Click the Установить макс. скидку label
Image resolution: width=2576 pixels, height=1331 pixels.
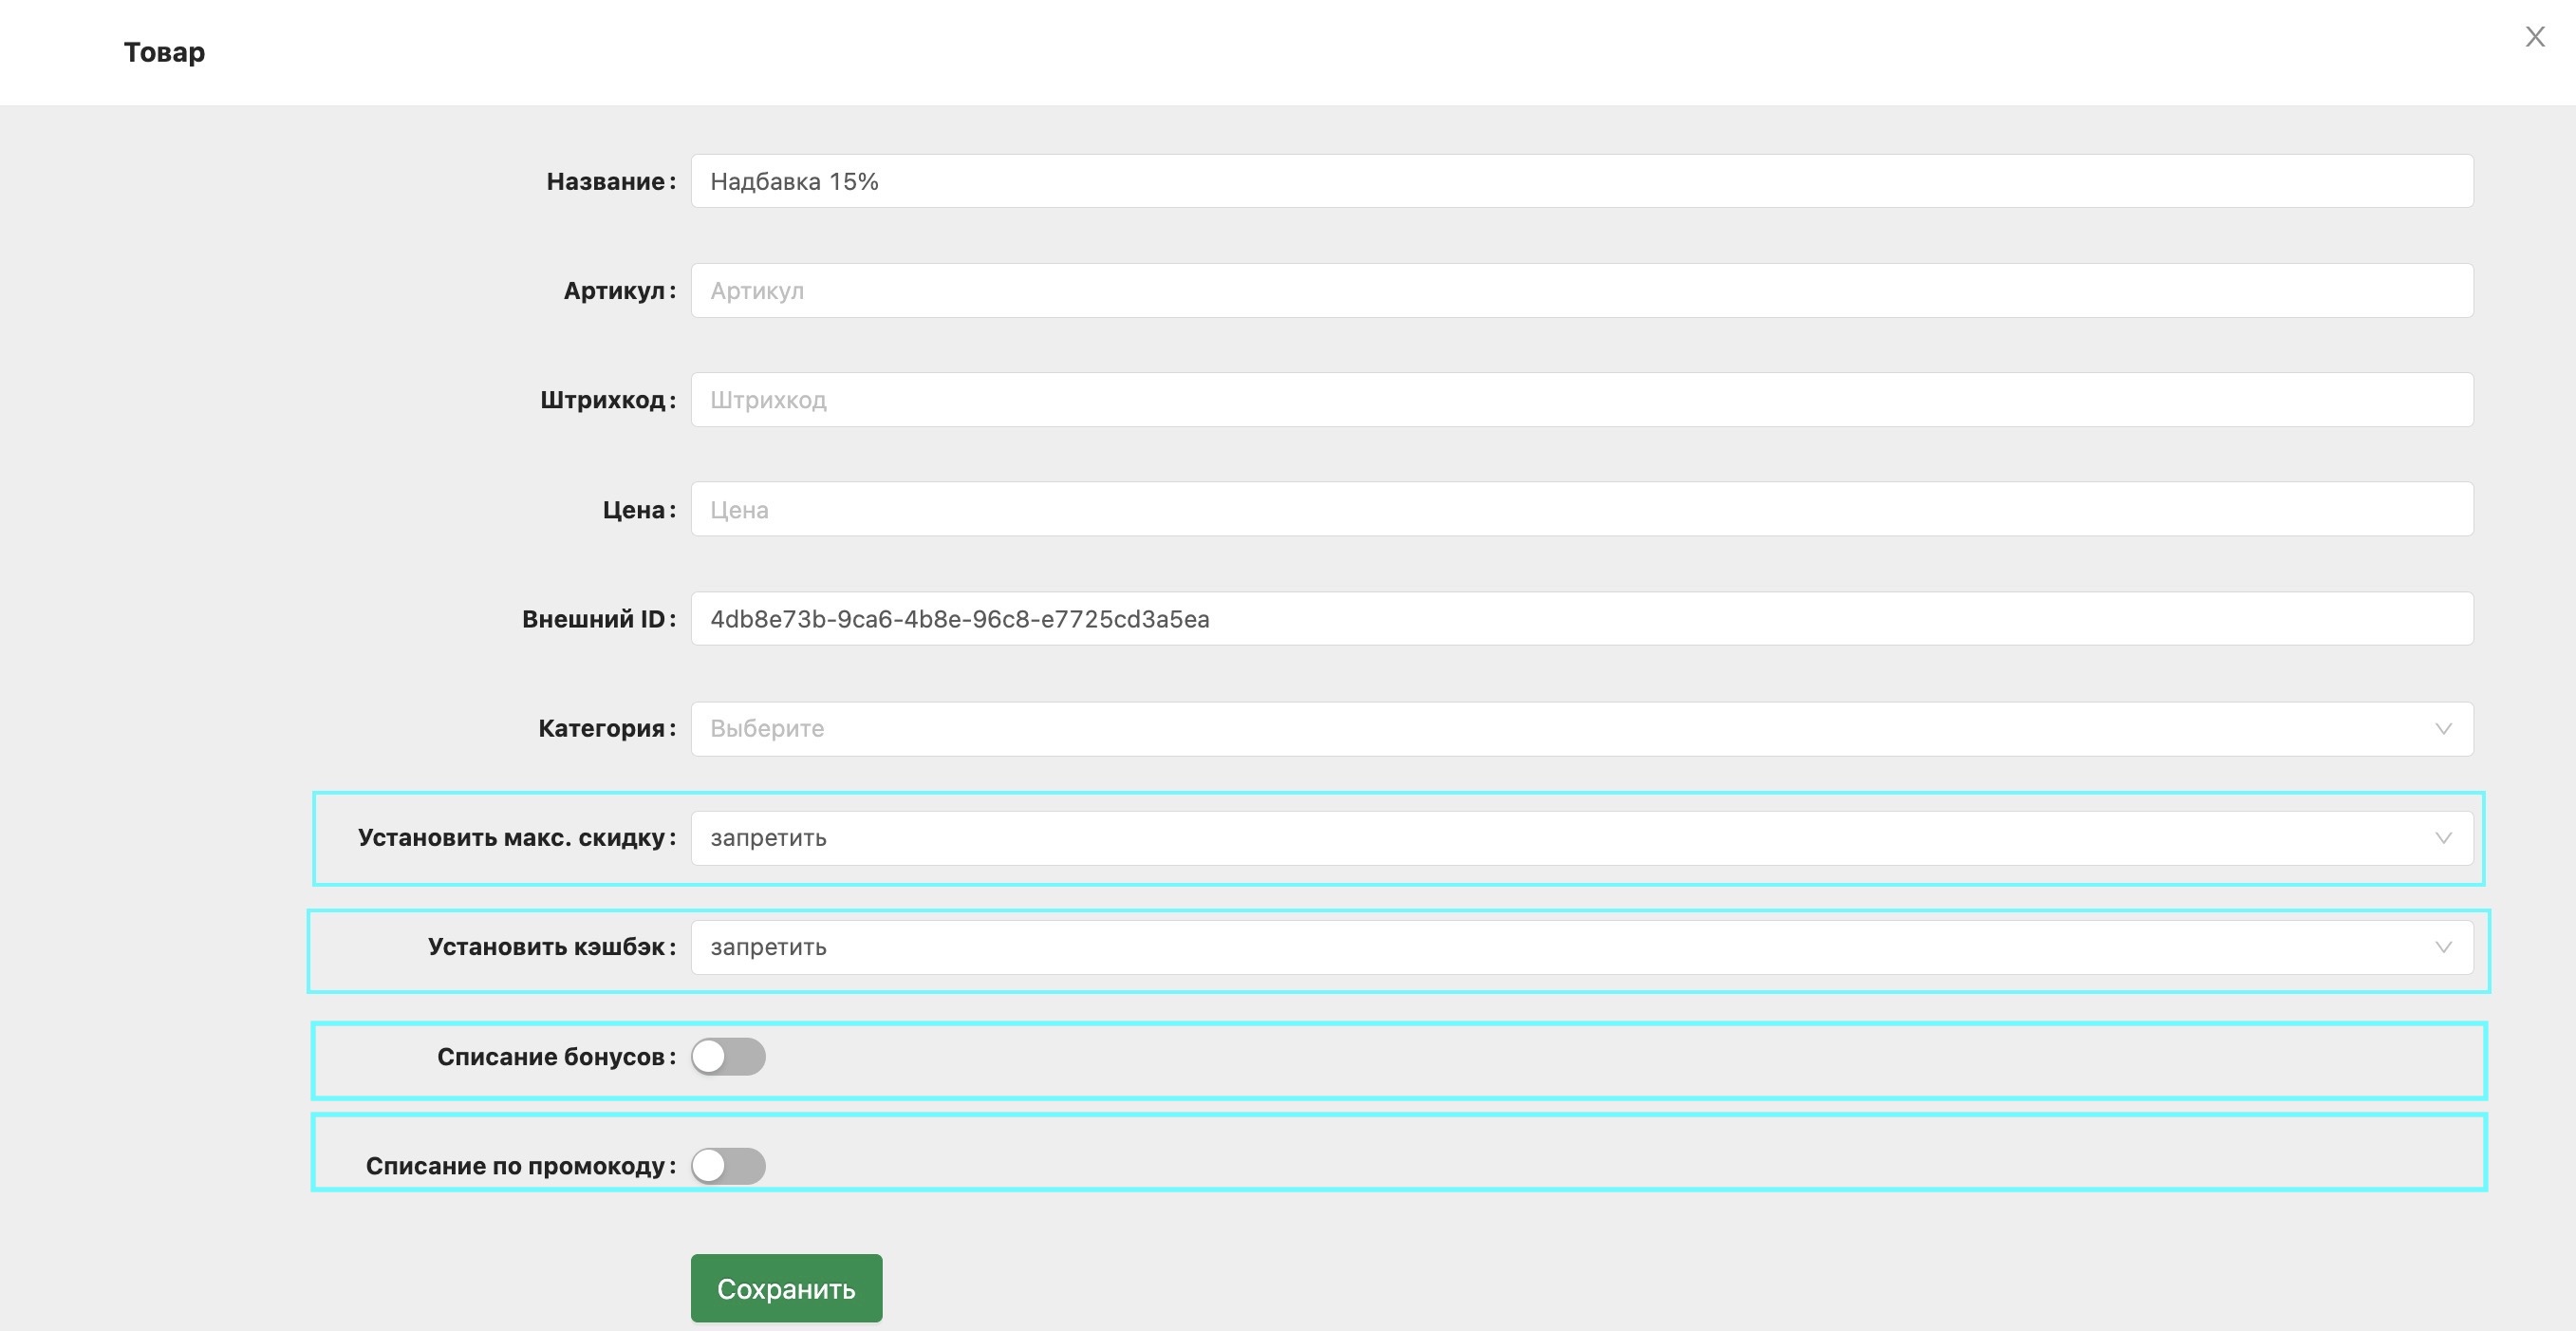tap(517, 838)
